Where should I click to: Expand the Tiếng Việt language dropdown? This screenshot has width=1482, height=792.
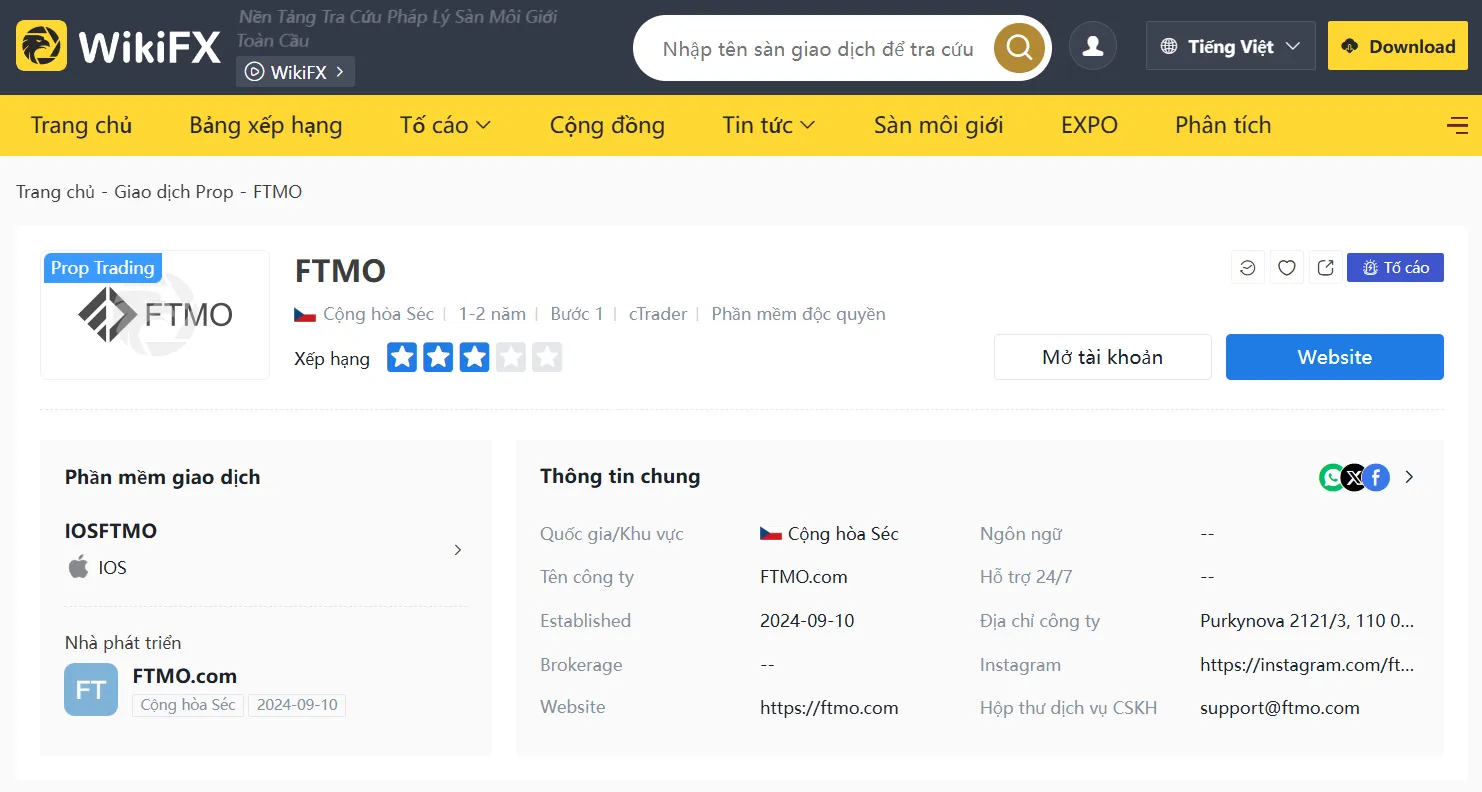(1230, 46)
